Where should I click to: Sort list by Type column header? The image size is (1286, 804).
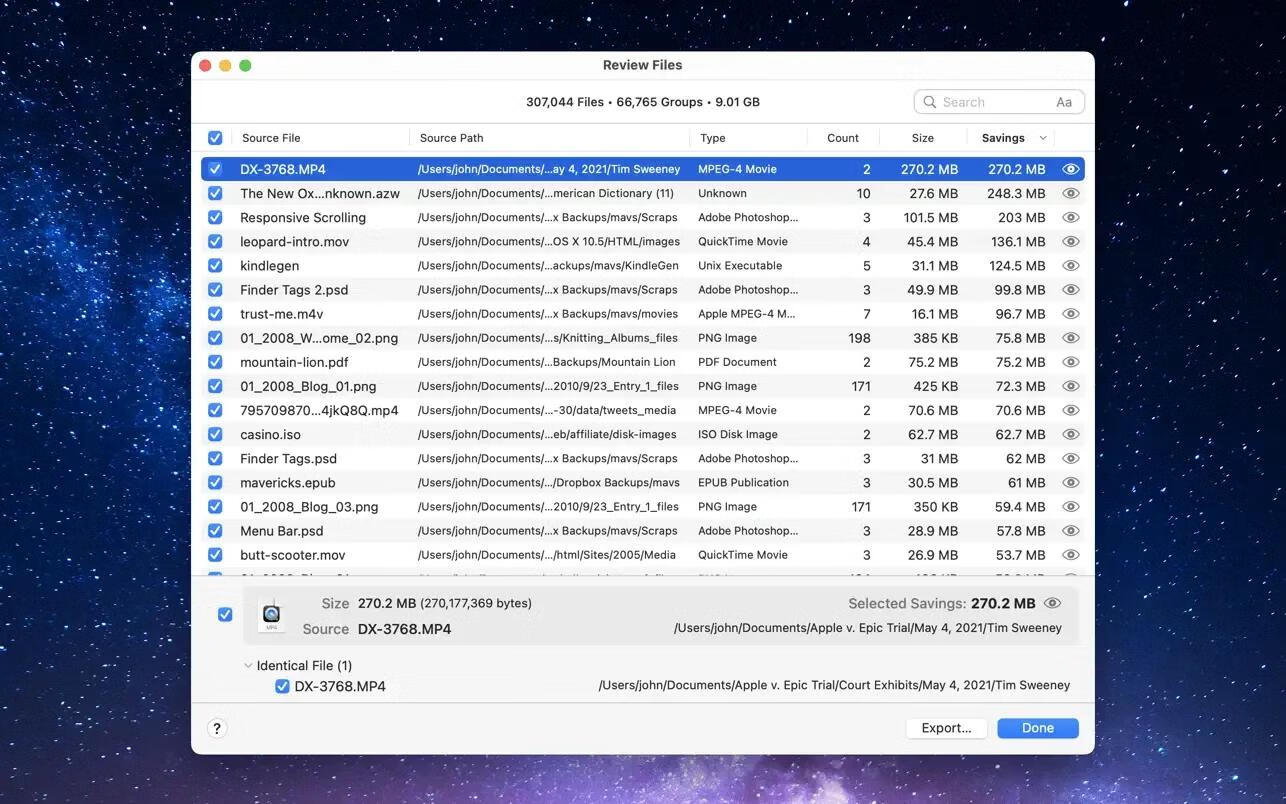point(712,138)
